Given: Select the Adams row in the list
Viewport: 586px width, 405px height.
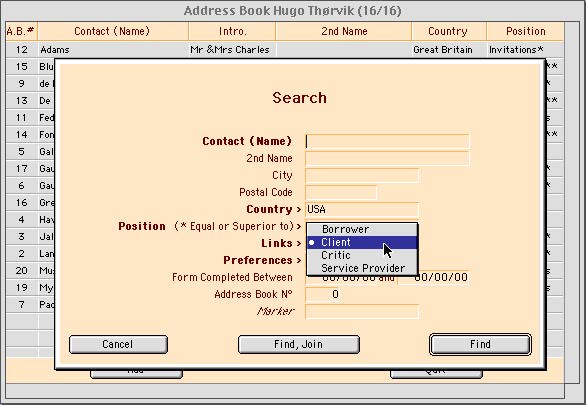Looking at the screenshot, I should coord(285,50).
